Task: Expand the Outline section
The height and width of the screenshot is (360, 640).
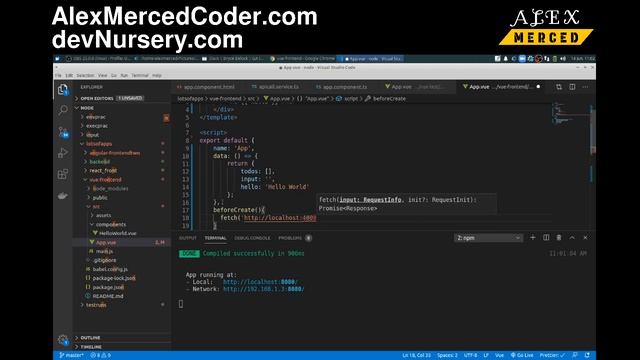Action: click(122, 338)
